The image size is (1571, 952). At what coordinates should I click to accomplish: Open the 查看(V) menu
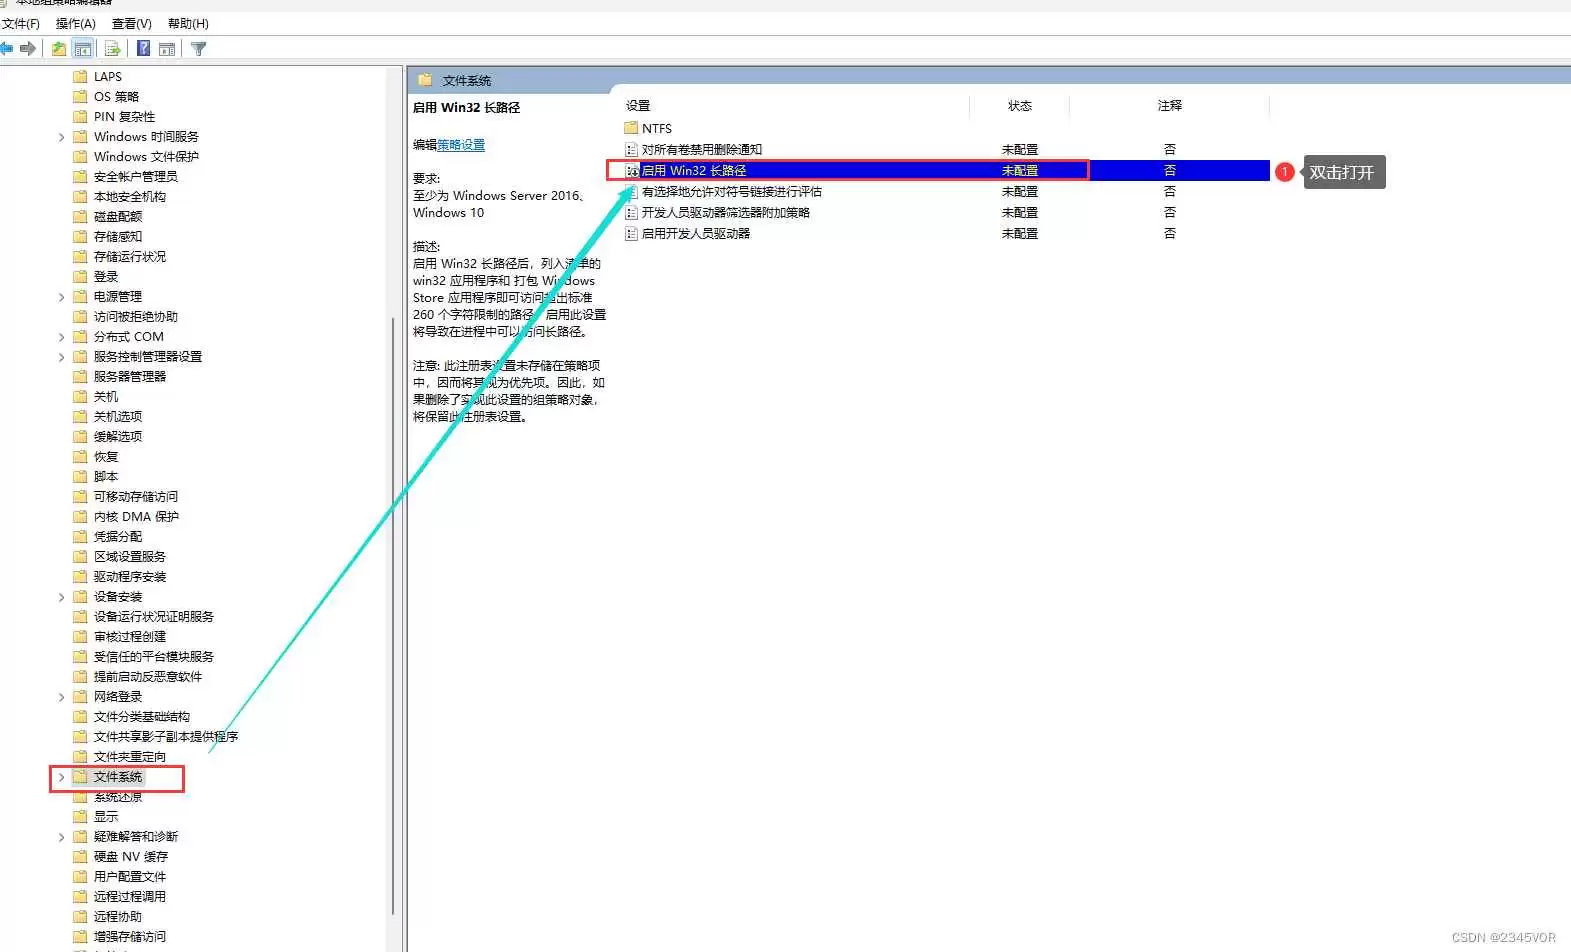pos(132,23)
